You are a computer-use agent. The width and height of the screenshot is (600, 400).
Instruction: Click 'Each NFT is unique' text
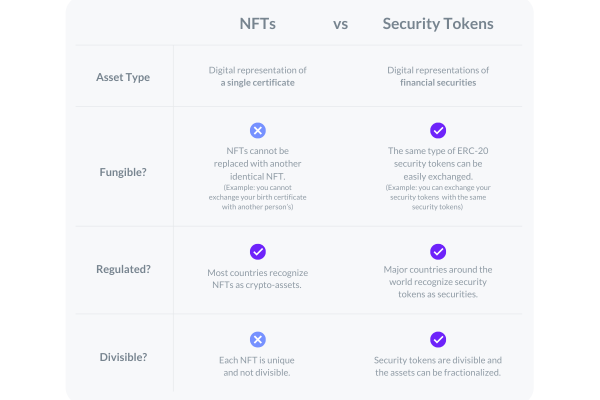point(257,360)
